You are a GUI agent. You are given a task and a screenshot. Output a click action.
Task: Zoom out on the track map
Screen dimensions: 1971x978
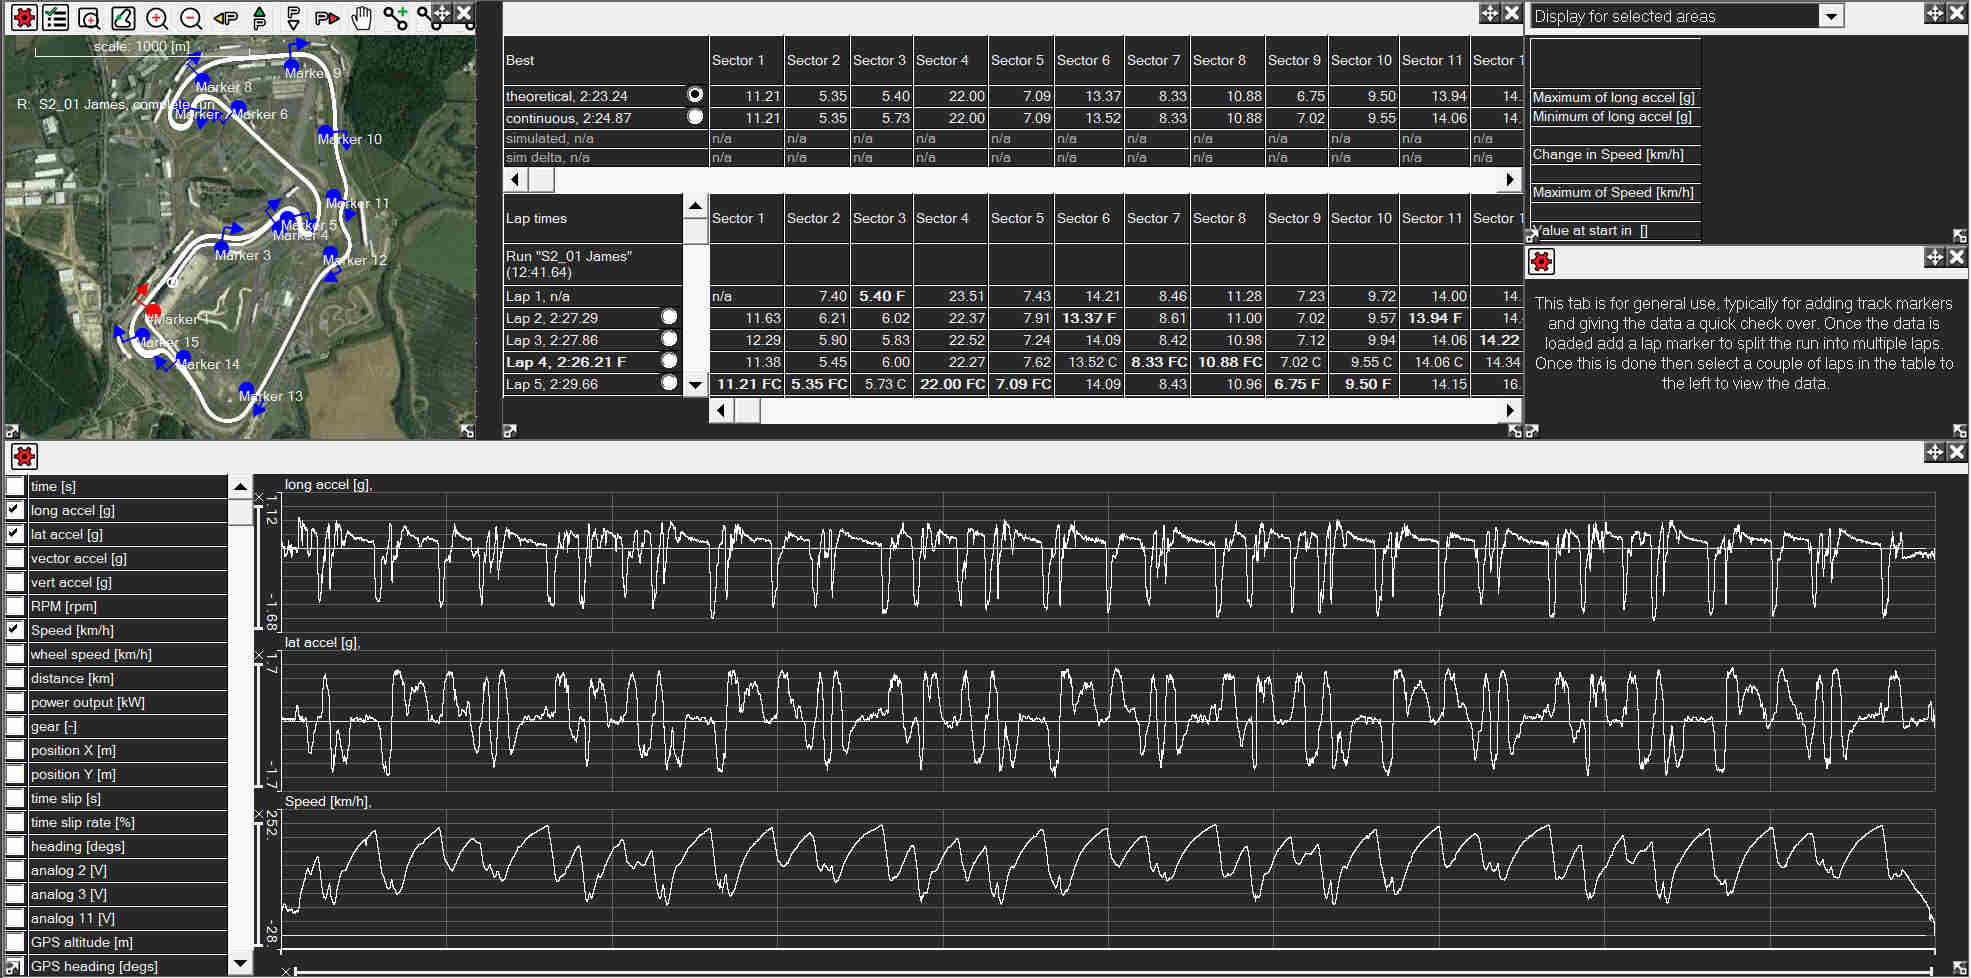190,17
